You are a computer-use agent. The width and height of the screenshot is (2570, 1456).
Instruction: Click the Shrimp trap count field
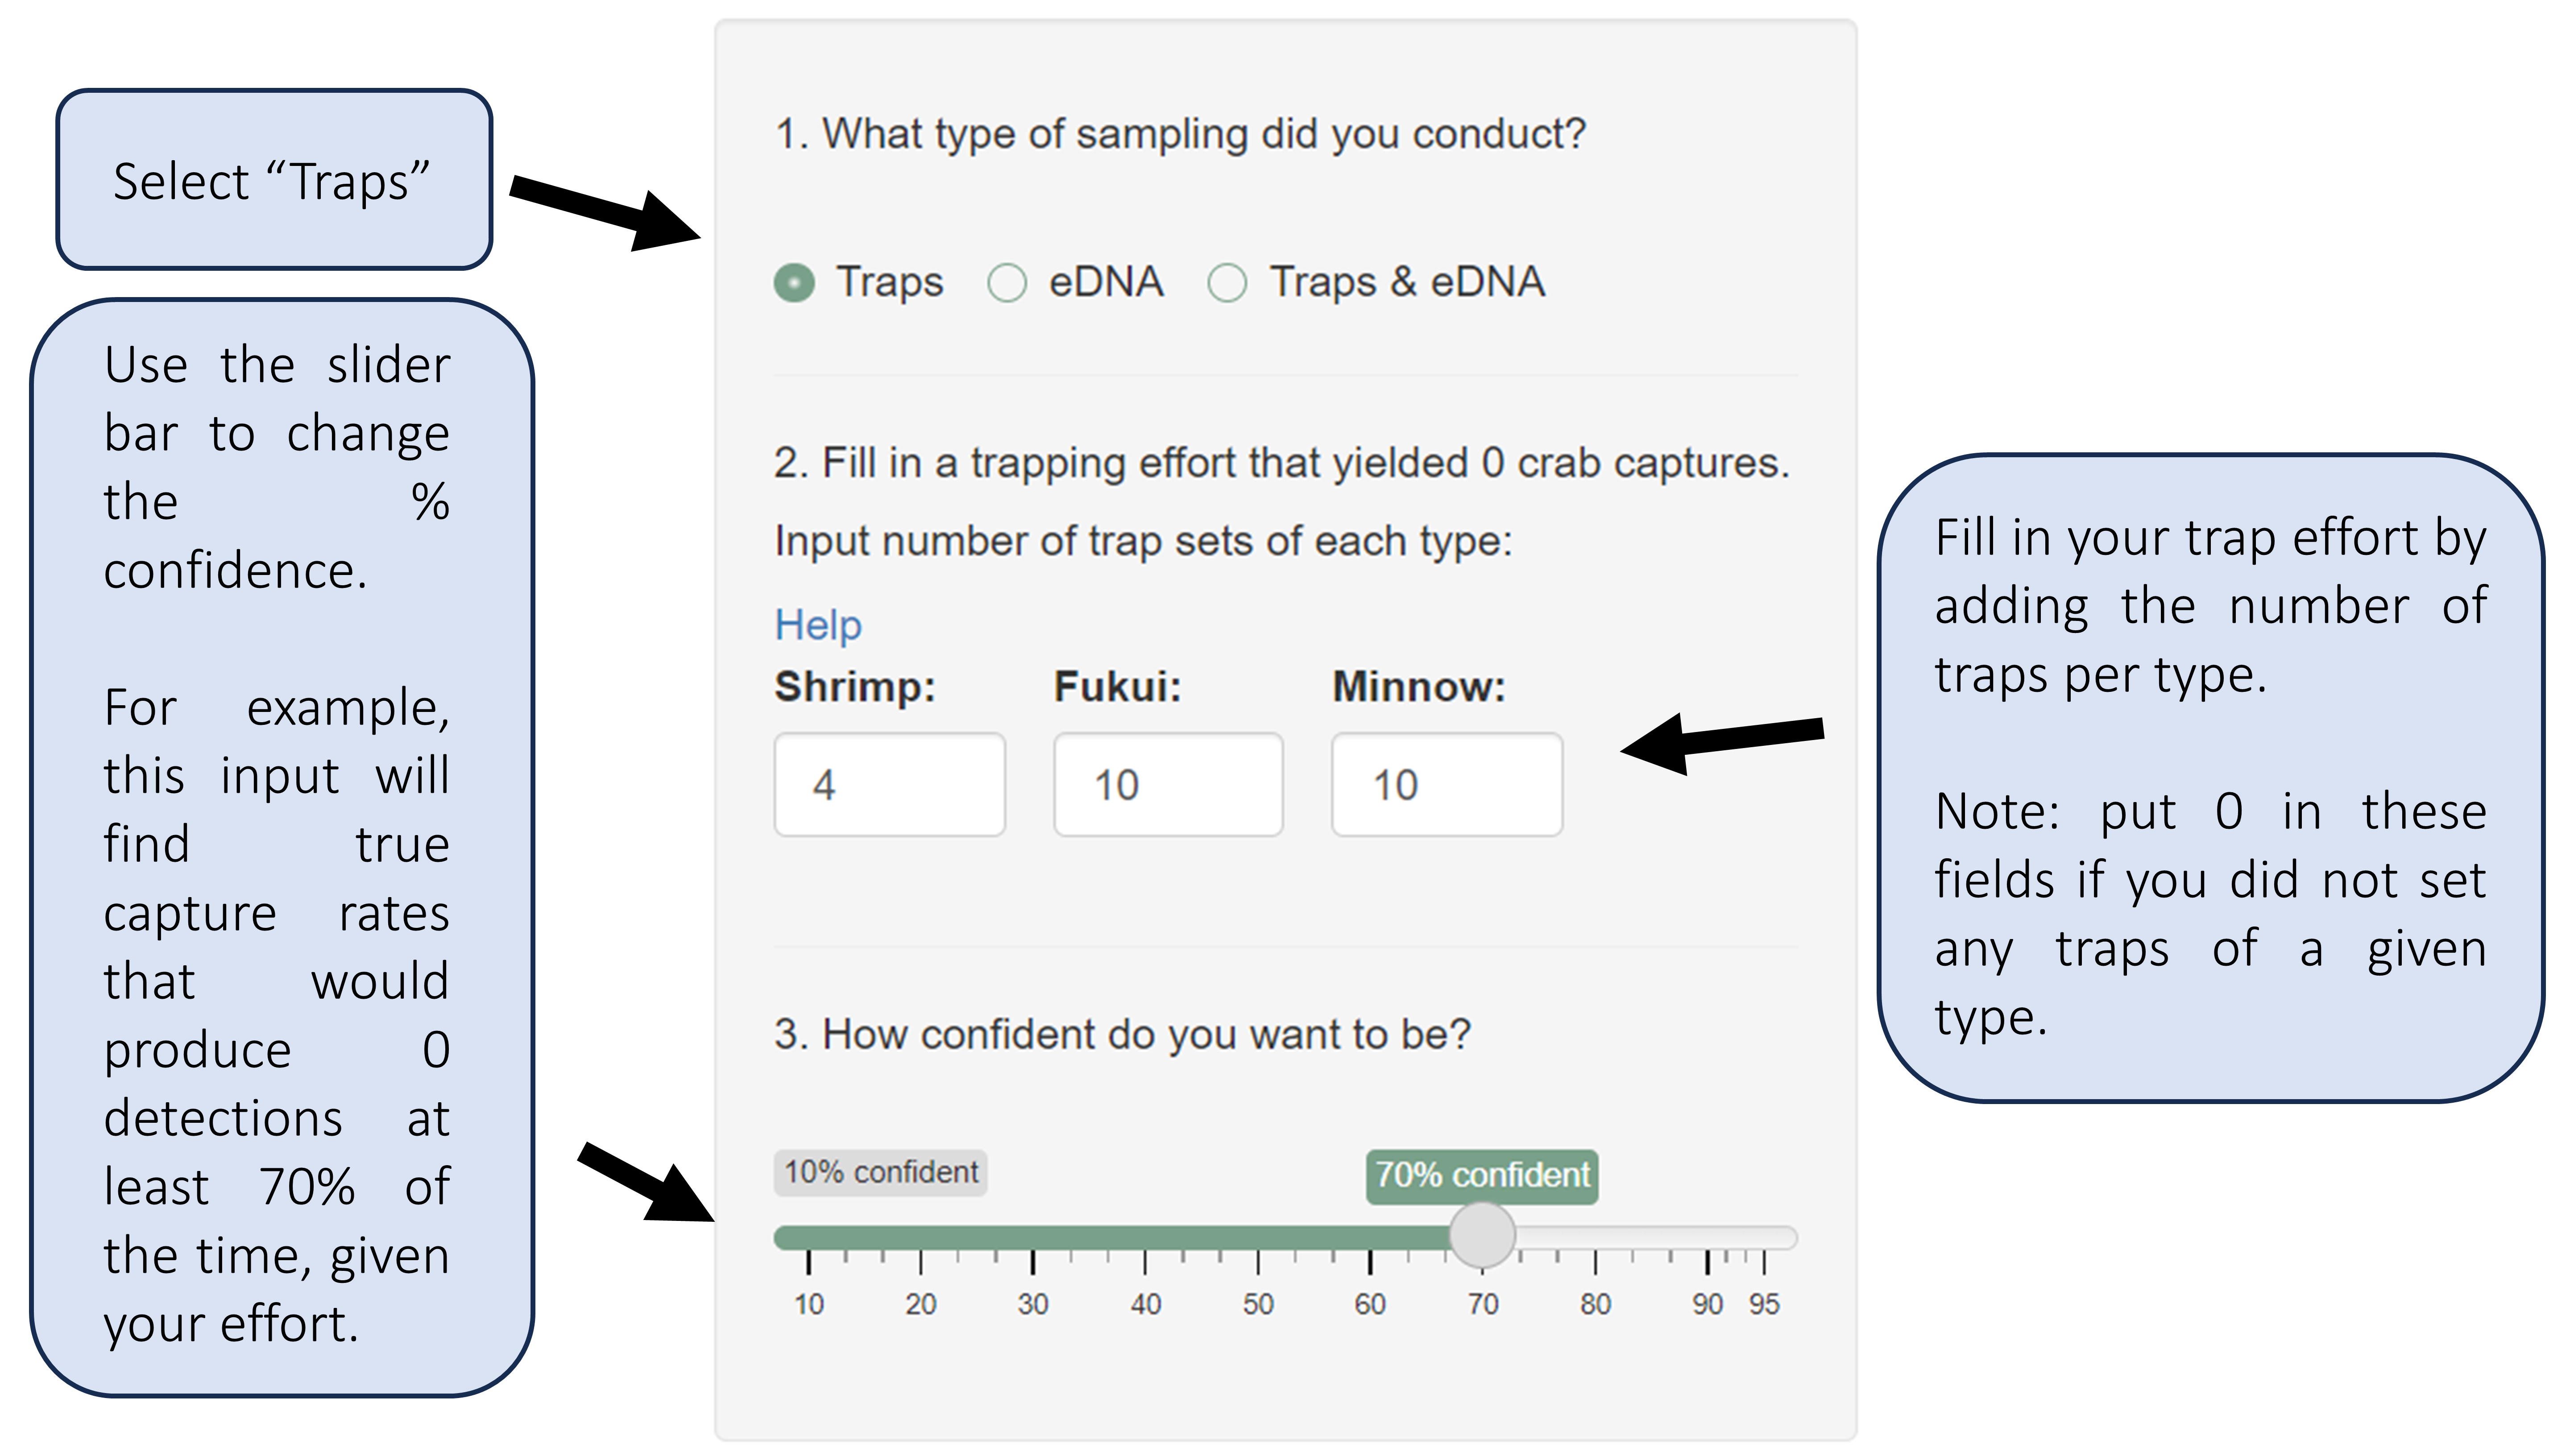889,785
